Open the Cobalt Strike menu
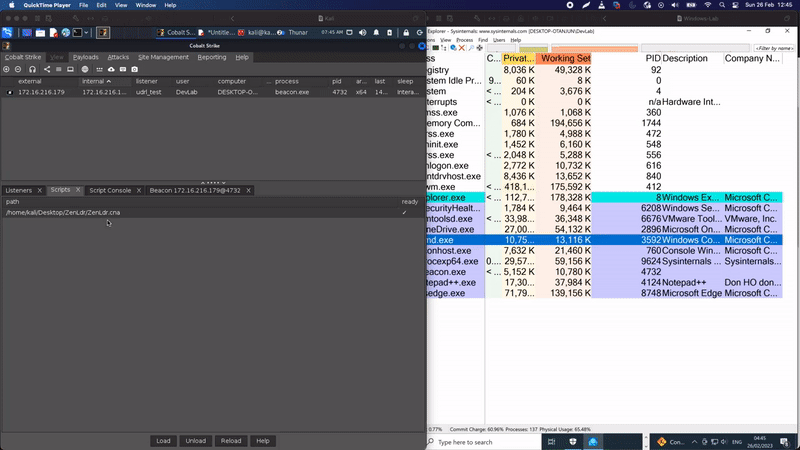Screen dimensions: 800x450 point(23,57)
